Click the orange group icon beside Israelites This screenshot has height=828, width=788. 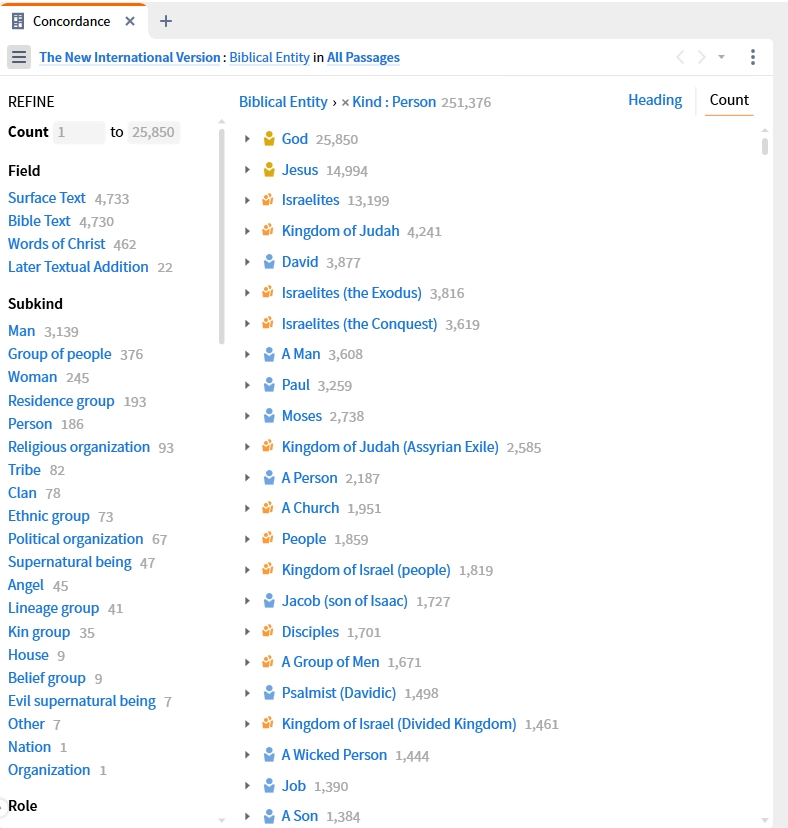tap(268, 200)
